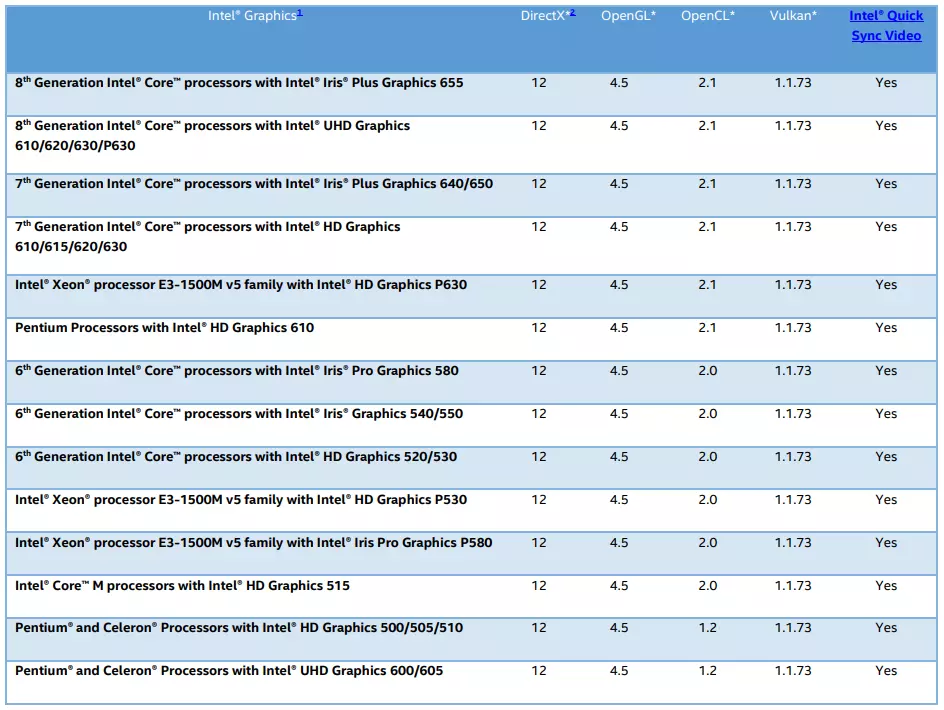Select Vulkan 1.1.73 in UHD 600/605 row
Image resolution: width=944 pixels, height=710 pixels.
pos(793,670)
